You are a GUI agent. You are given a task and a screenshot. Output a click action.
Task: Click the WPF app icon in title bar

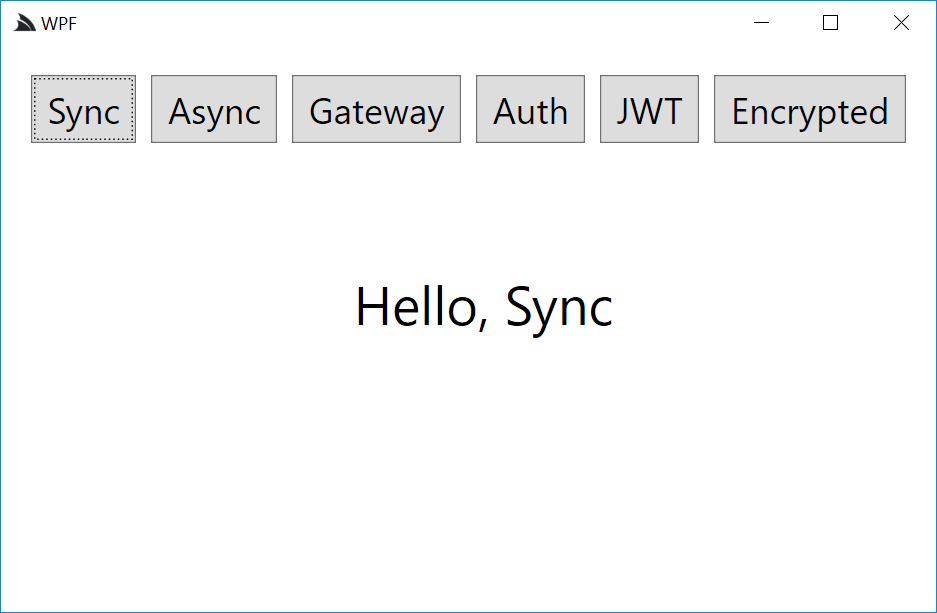24,23
